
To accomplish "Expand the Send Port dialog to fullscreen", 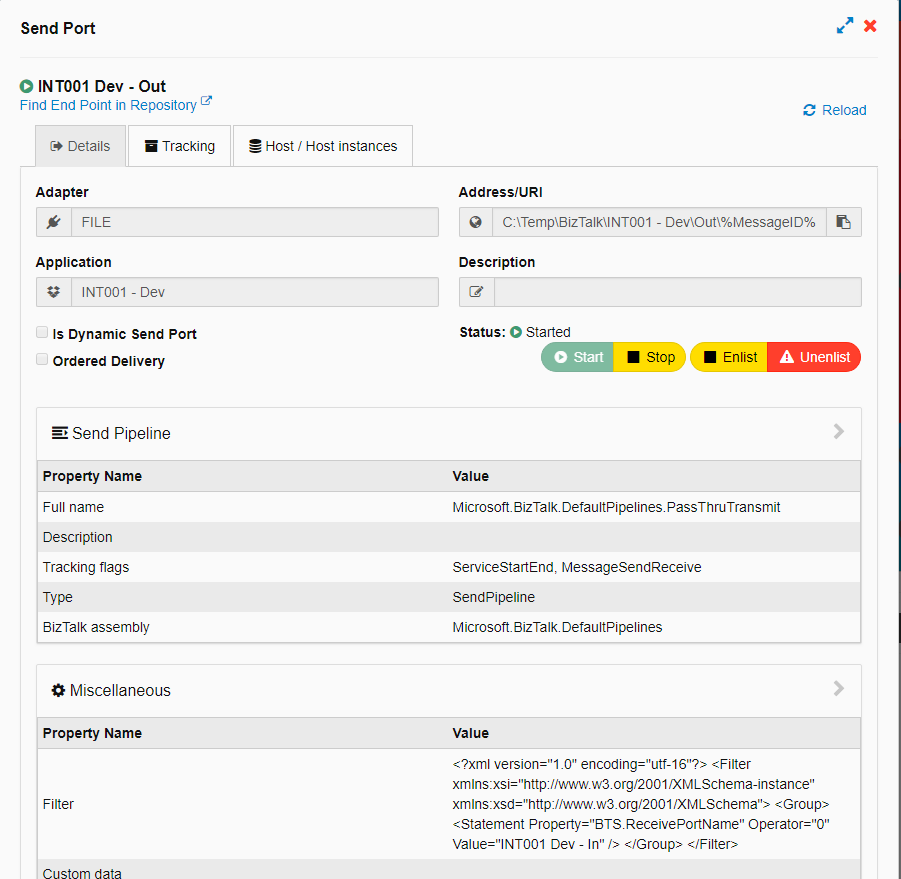I will point(844,26).
